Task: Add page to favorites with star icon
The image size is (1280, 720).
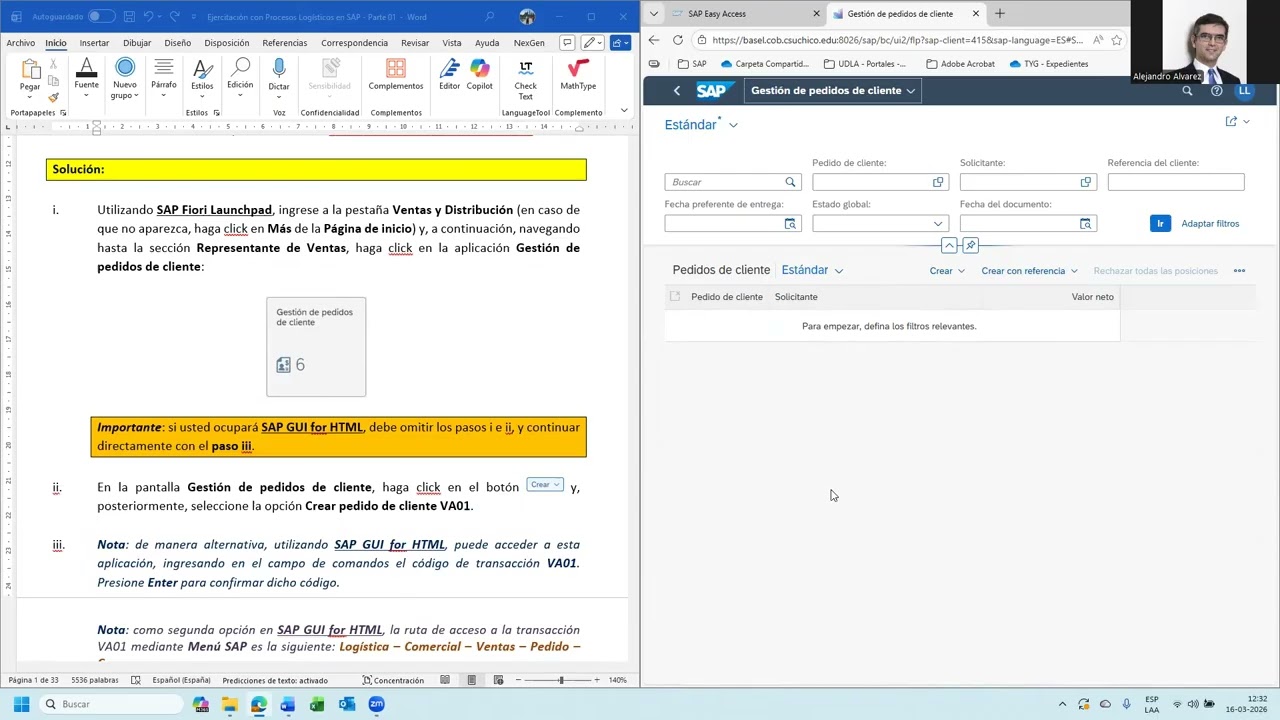Action: [1117, 40]
